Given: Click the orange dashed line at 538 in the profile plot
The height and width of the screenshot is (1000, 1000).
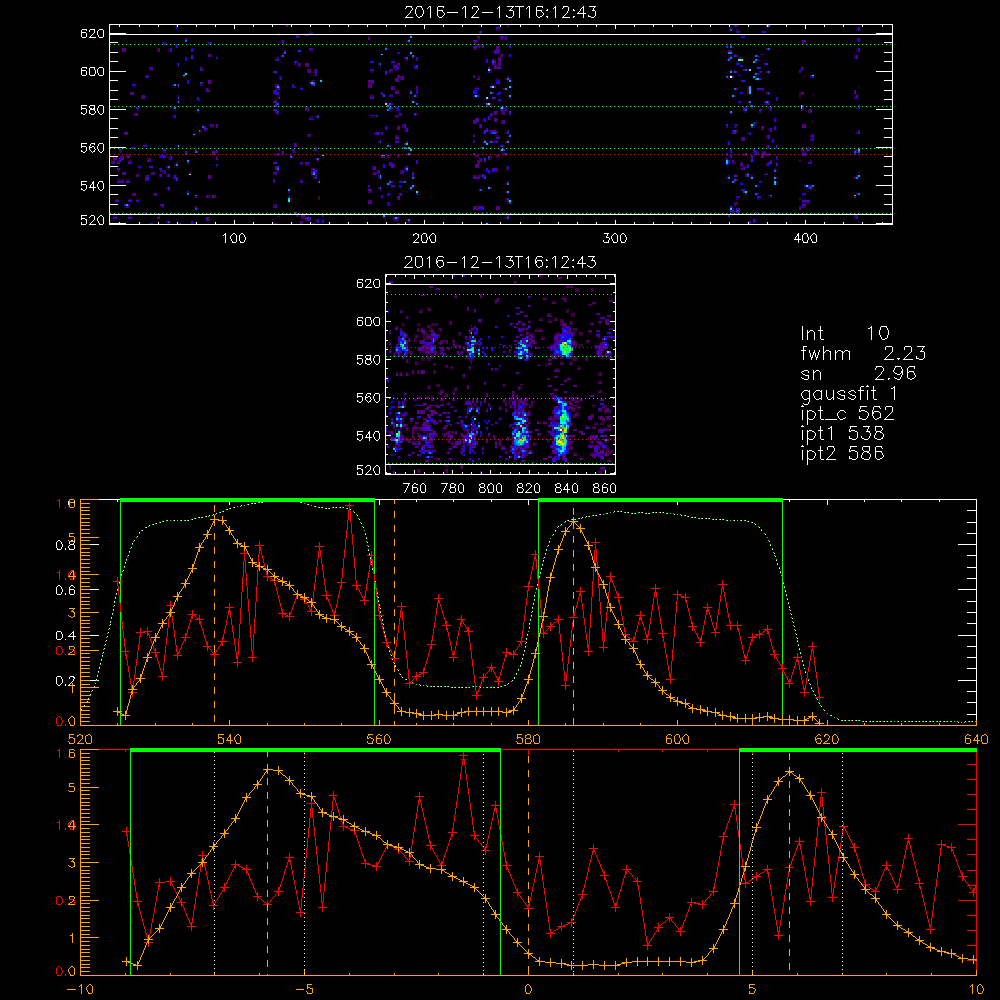Looking at the screenshot, I should pos(214,614).
